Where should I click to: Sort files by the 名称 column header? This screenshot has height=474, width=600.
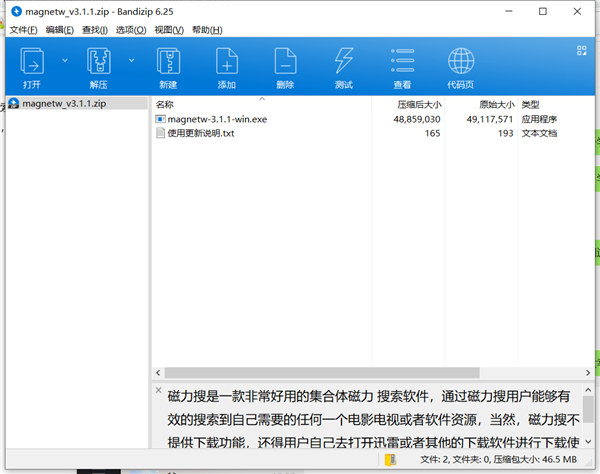click(165, 104)
